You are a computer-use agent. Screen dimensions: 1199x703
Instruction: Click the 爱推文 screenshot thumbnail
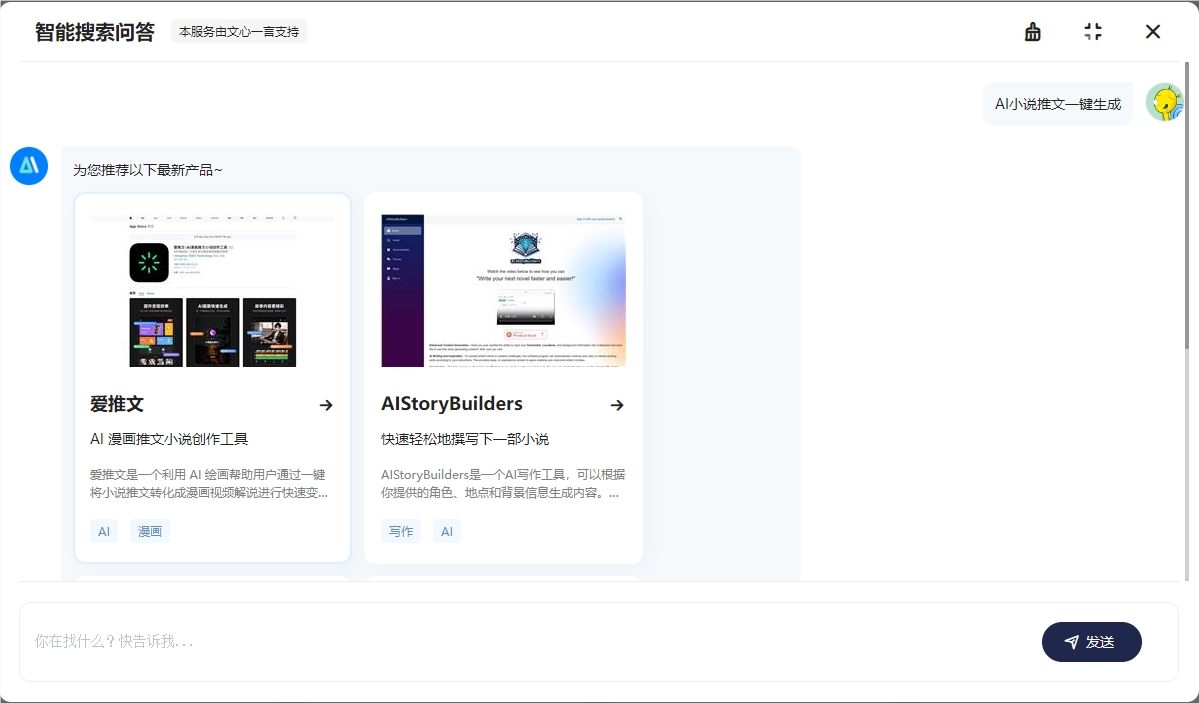213,291
